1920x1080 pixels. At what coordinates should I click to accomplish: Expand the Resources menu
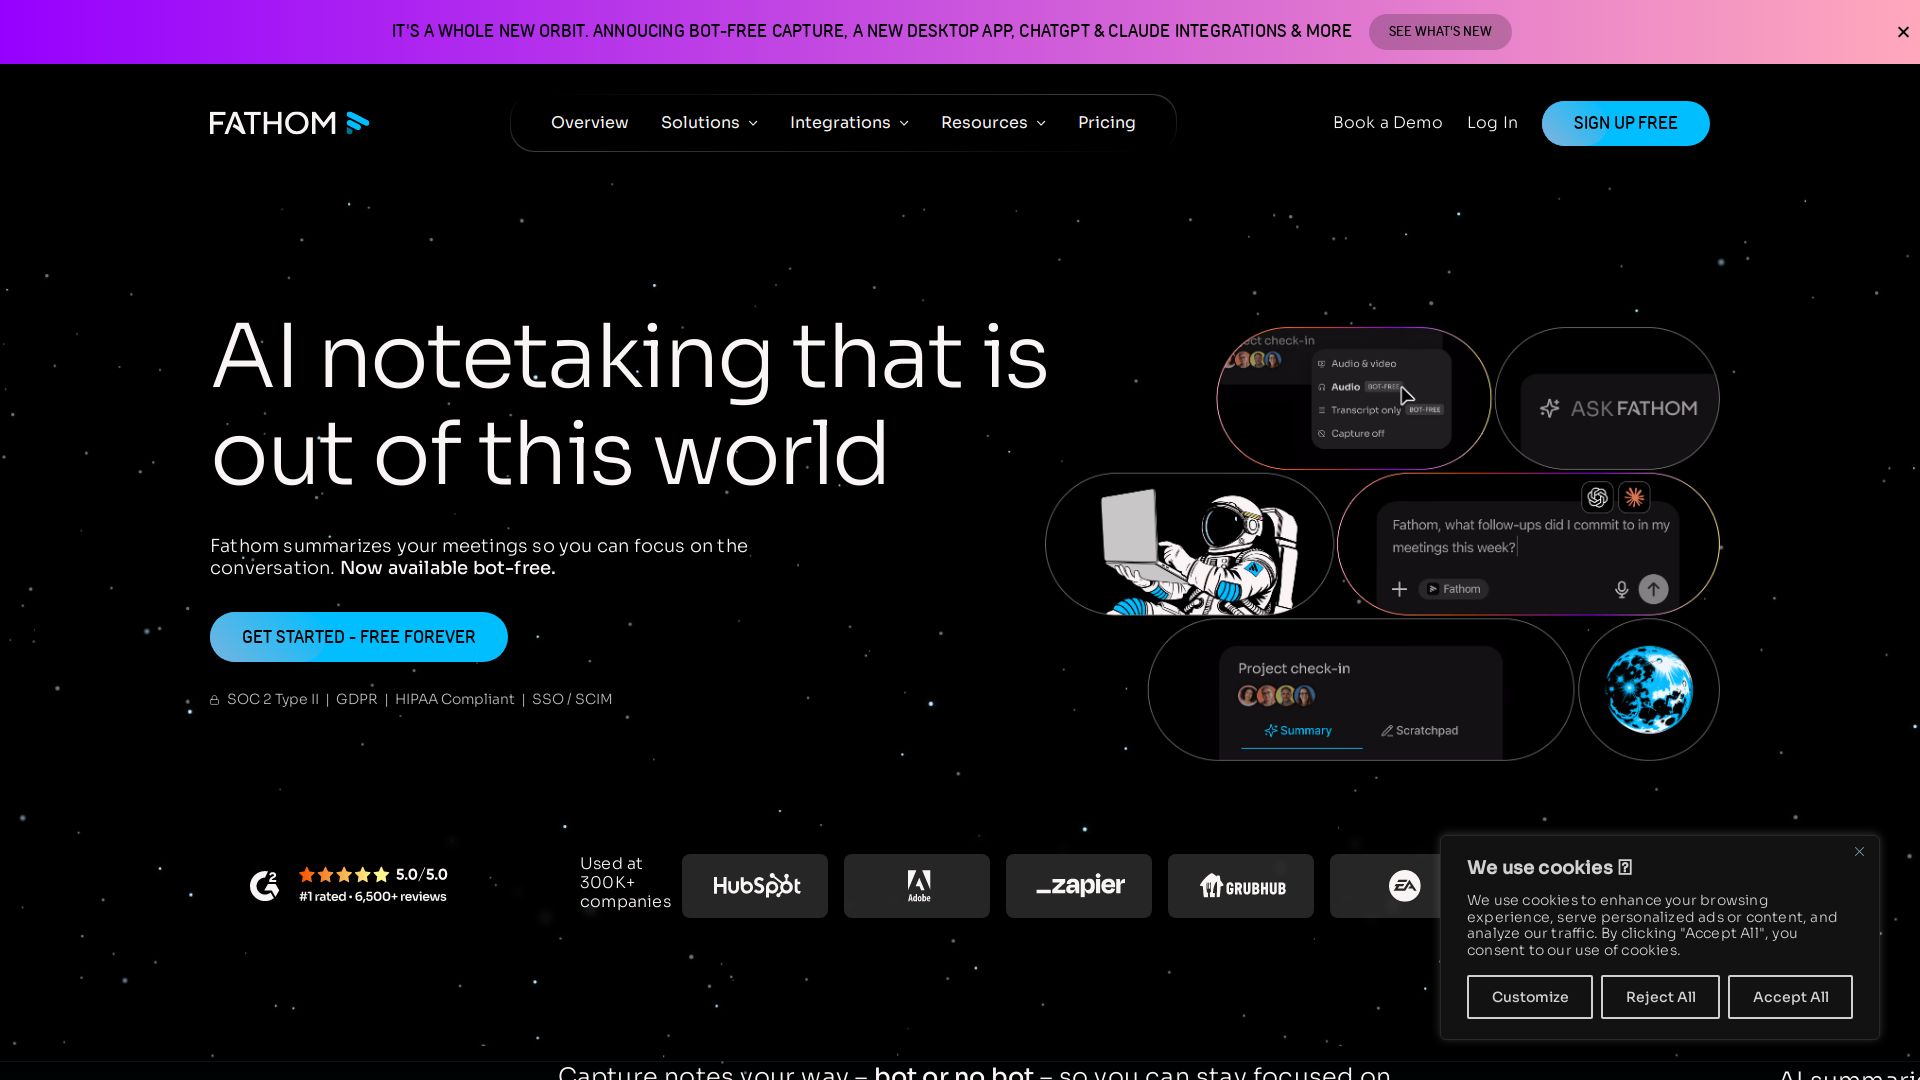point(993,123)
